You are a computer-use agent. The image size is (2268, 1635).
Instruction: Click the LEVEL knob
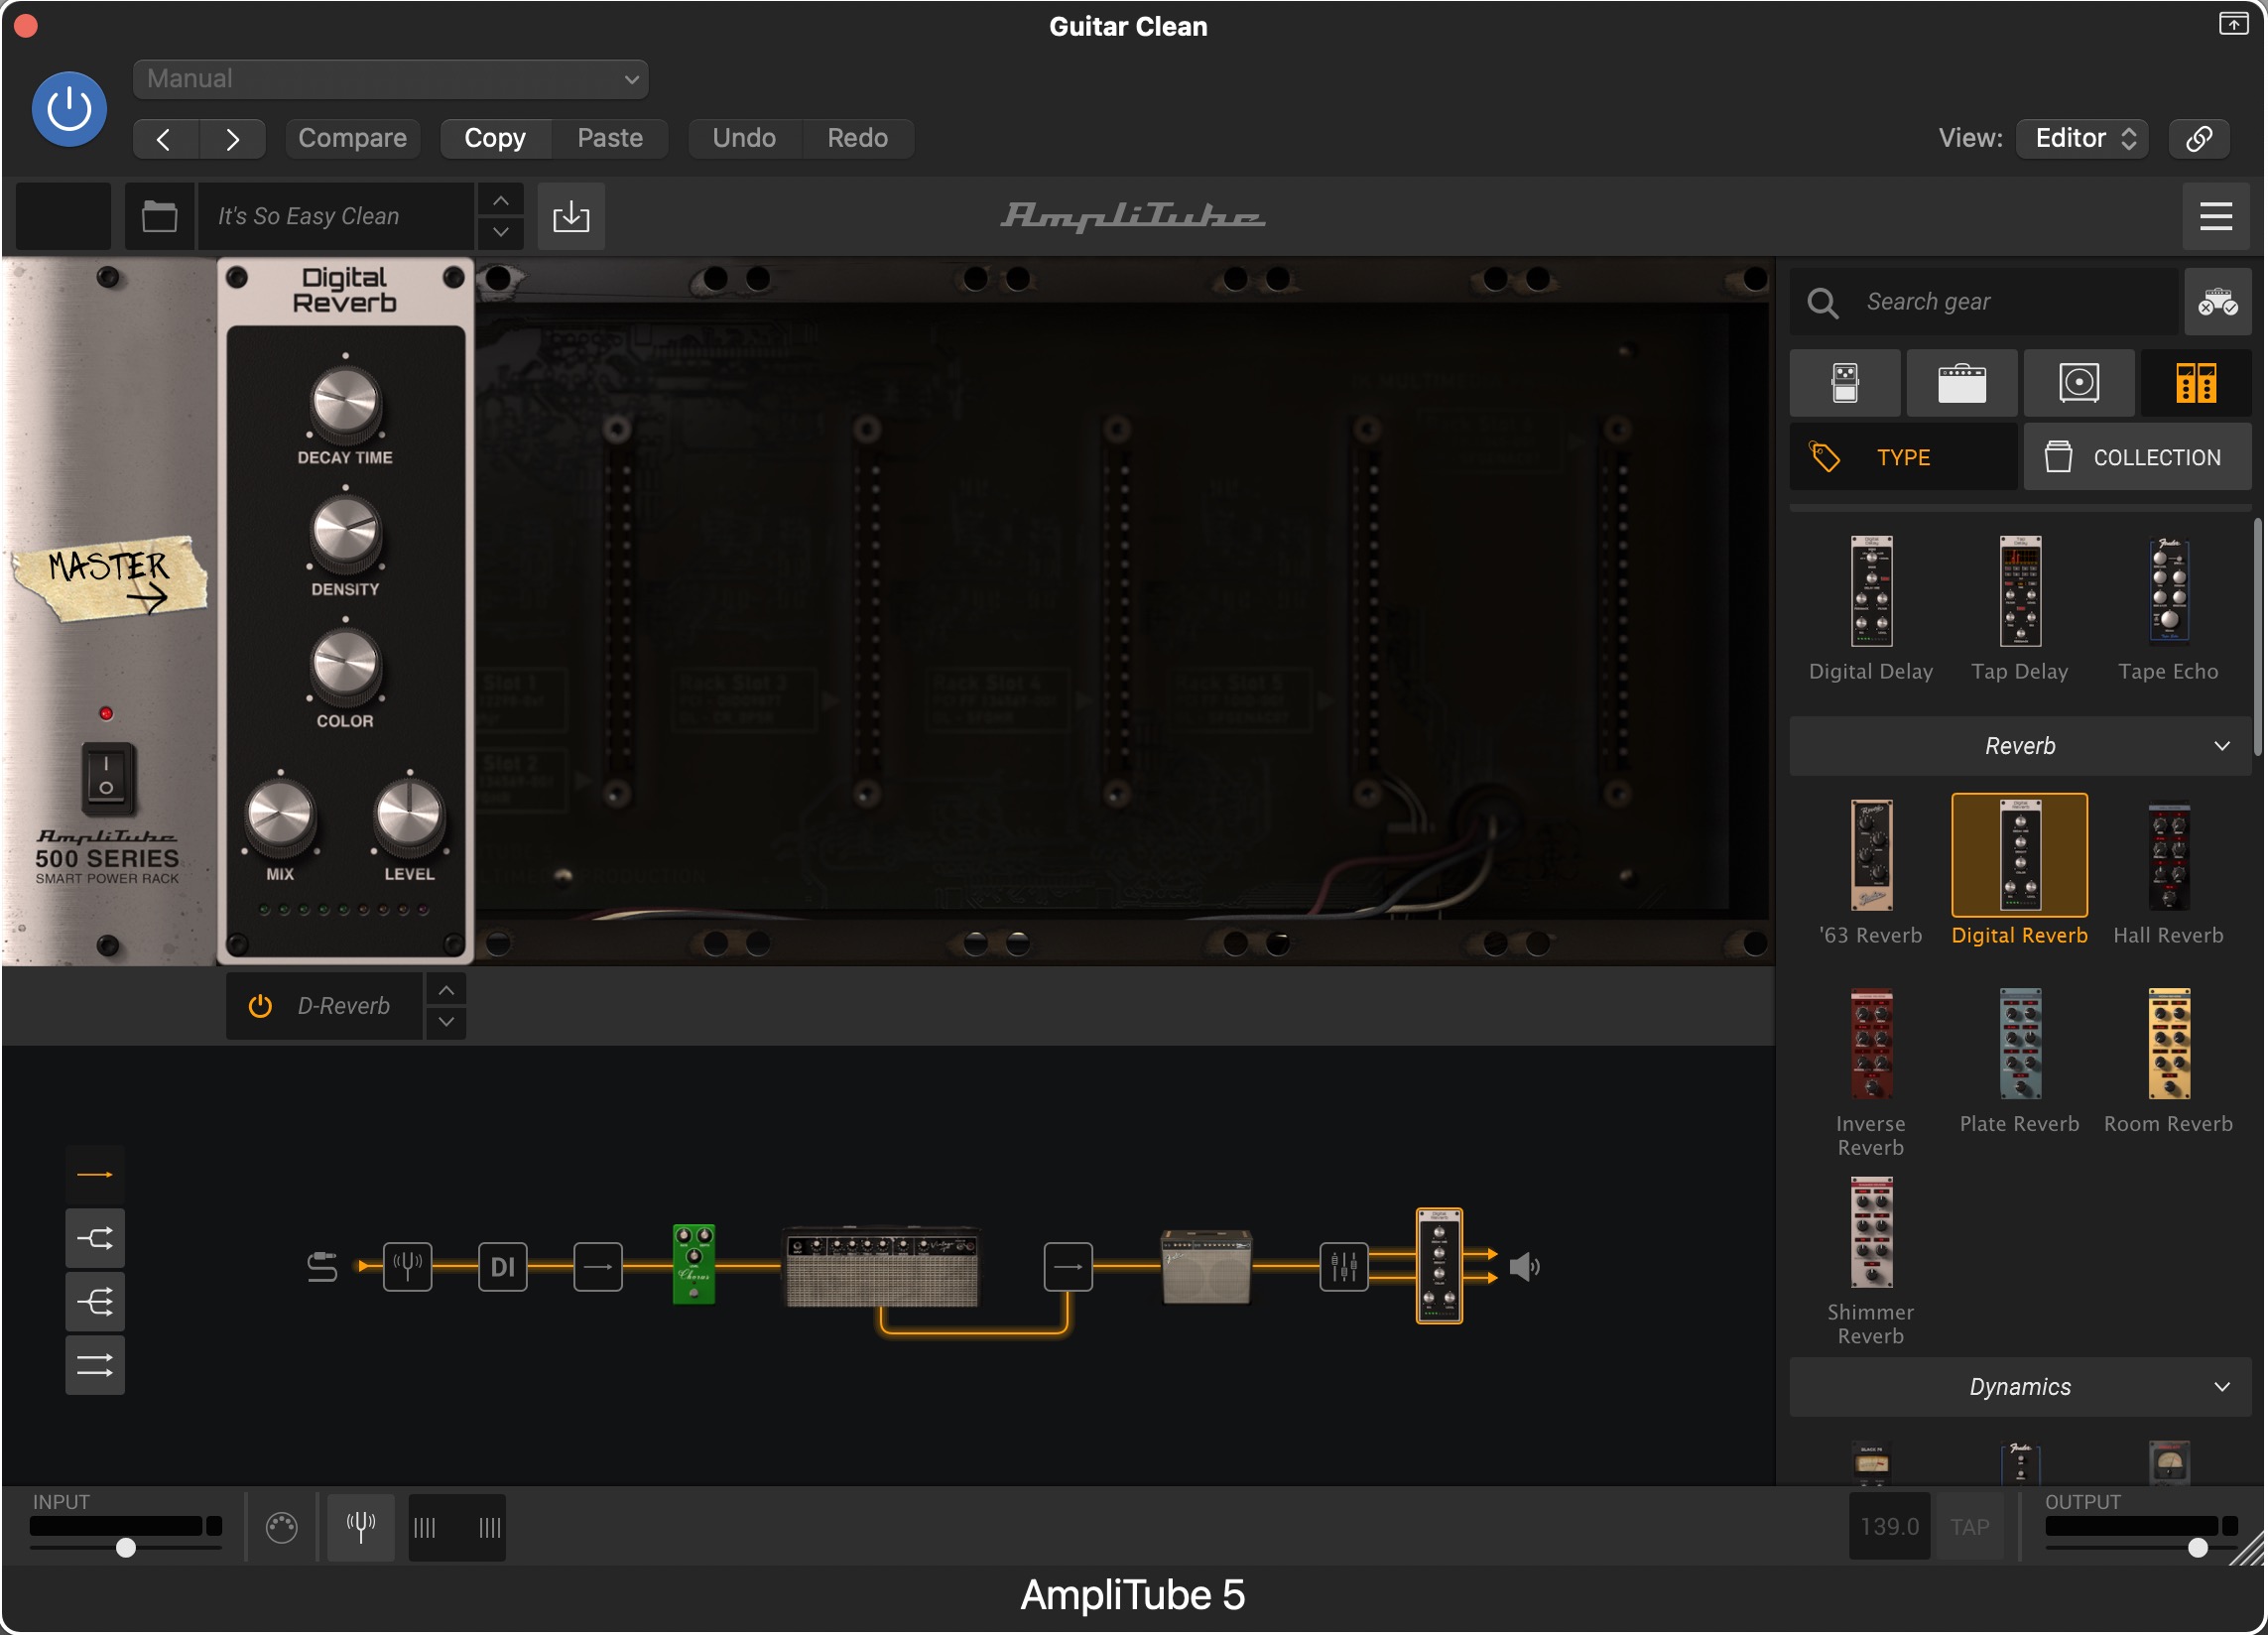pos(409,817)
